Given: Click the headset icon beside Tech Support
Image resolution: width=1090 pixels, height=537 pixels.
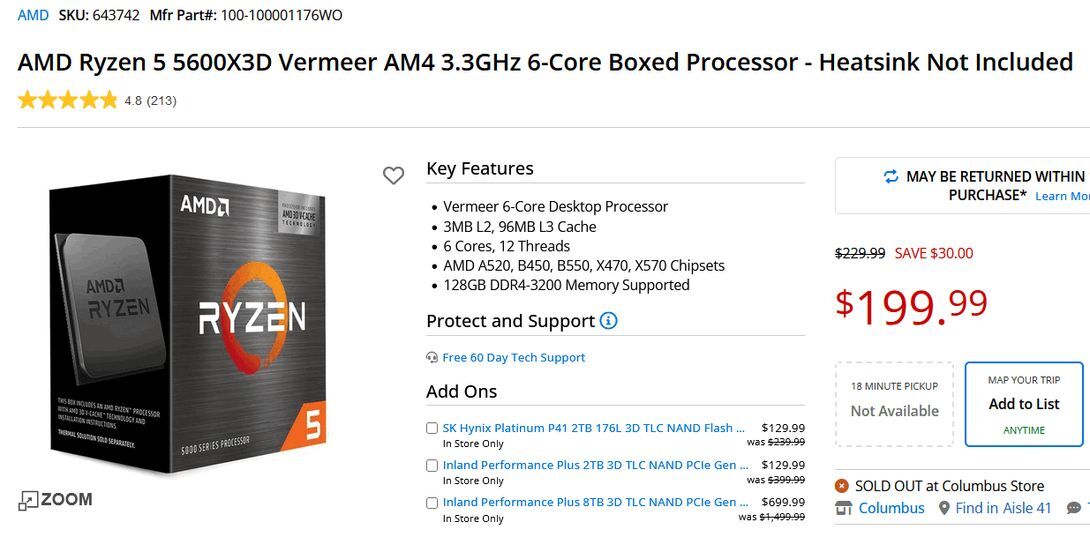Looking at the screenshot, I should coord(432,358).
